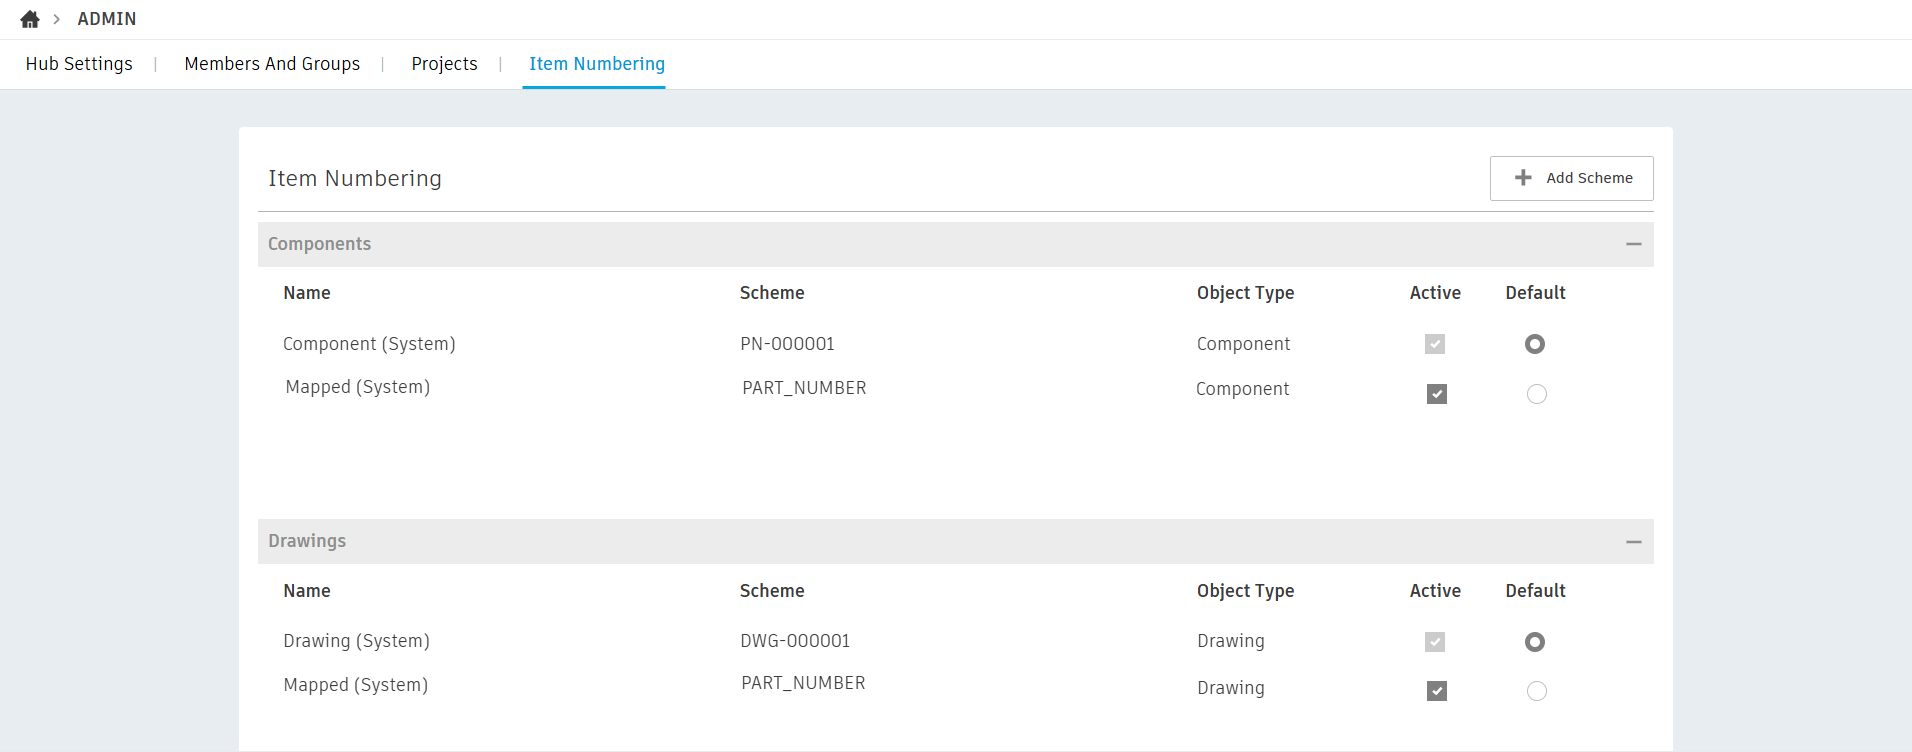Go to the Projects tab
The width and height of the screenshot is (1912, 752).
pos(444,64)
